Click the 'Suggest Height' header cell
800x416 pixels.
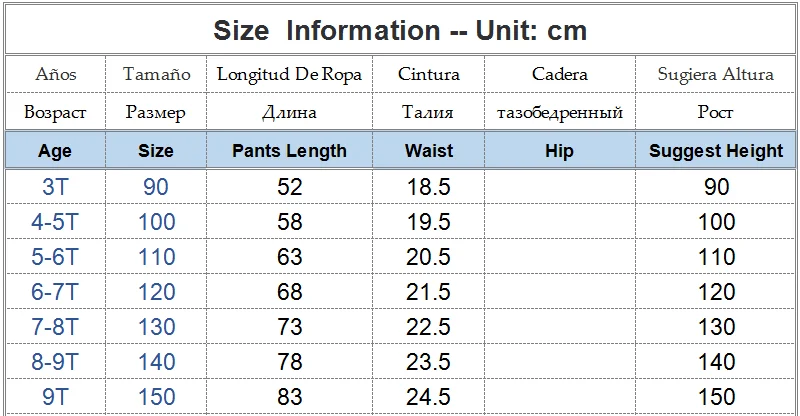(x=715, y=151)
